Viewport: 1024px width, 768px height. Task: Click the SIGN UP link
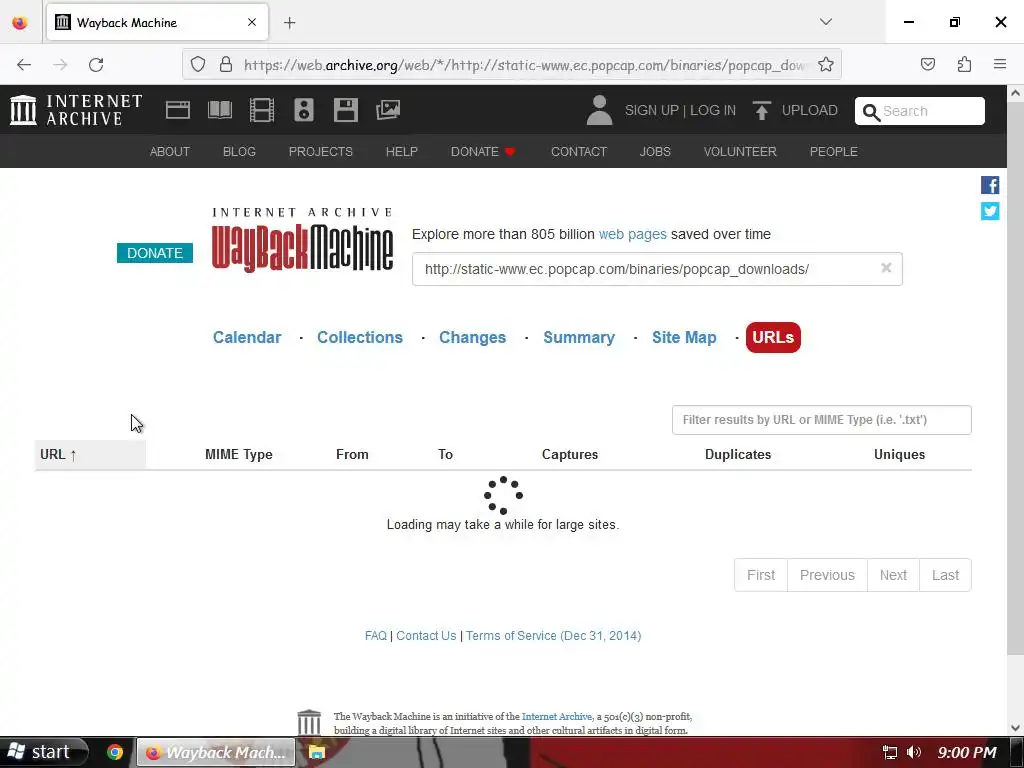click(651, 110)
